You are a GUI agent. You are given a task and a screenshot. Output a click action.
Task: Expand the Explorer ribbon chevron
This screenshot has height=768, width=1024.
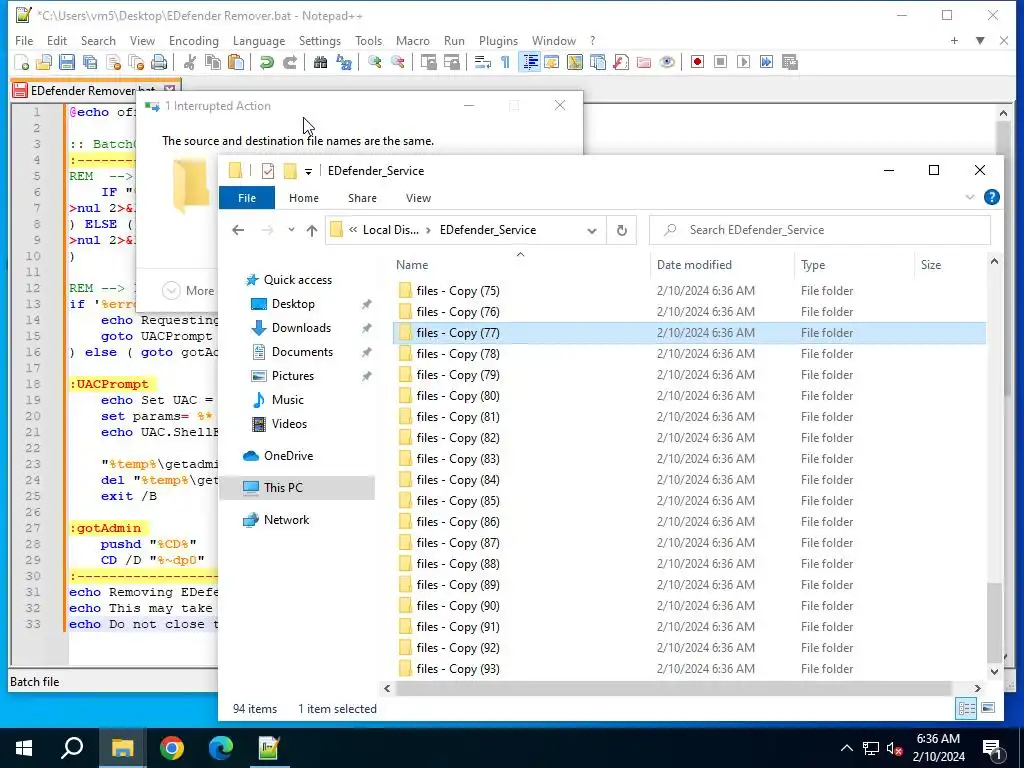click(x=970, y=197)
